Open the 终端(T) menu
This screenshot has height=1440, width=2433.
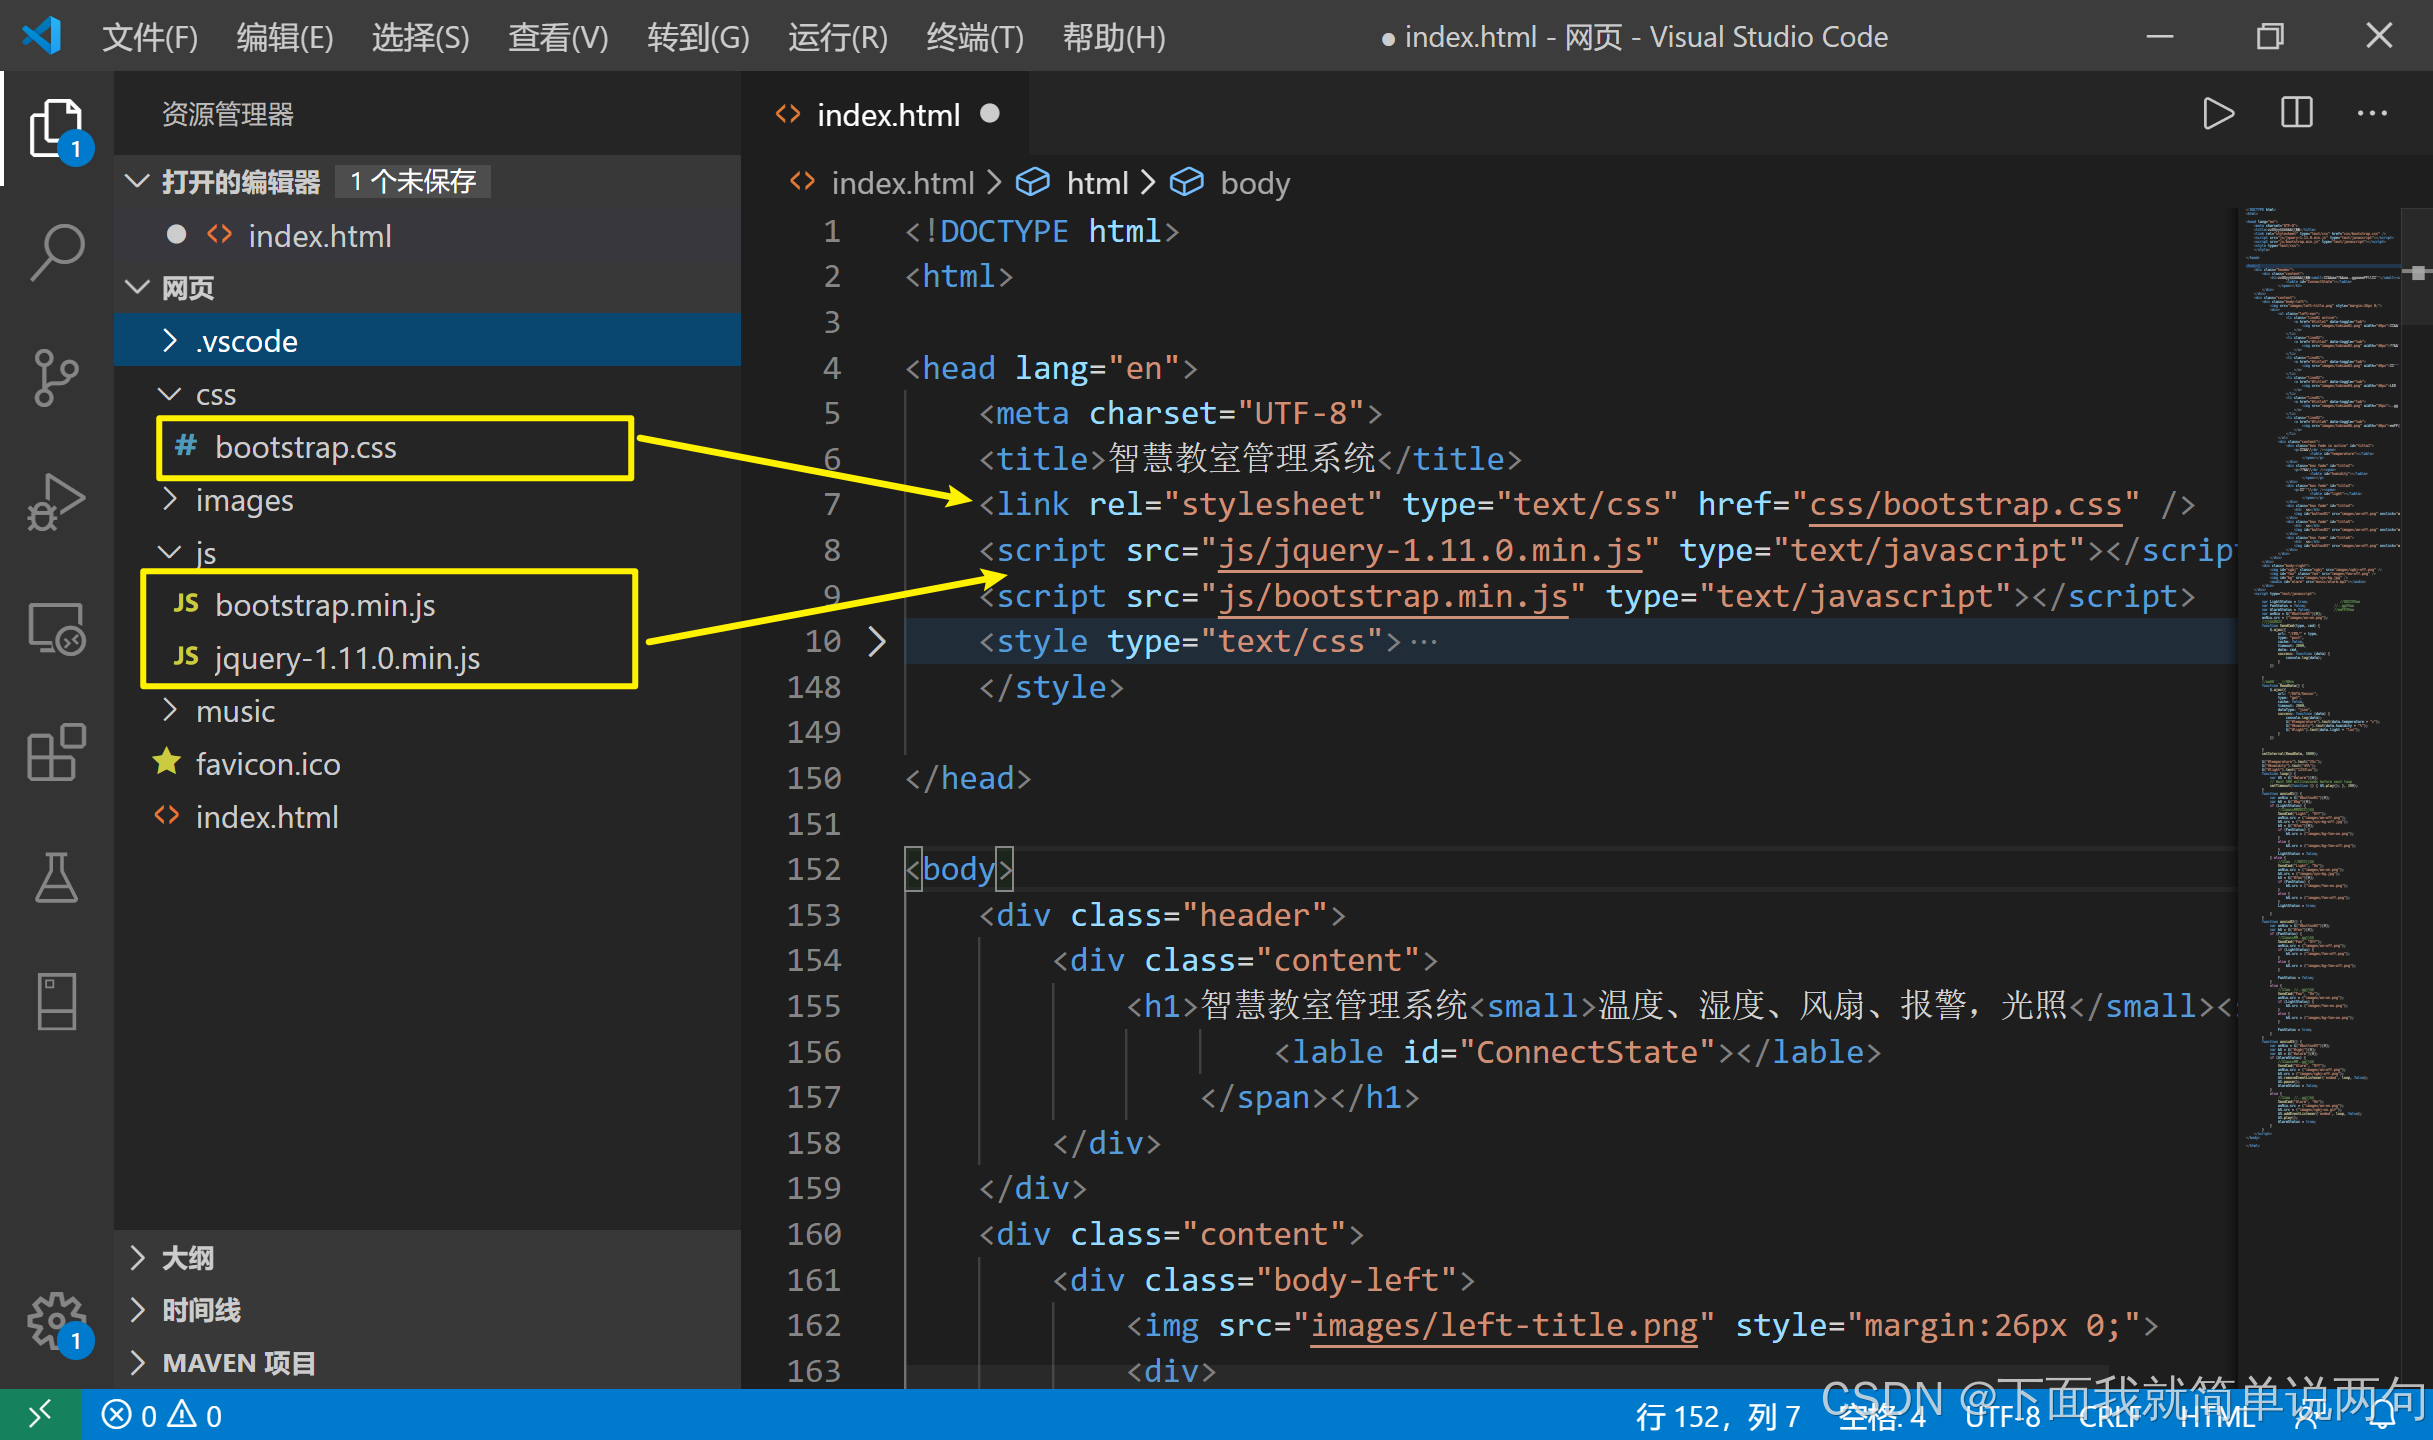[x=974, y=37]
